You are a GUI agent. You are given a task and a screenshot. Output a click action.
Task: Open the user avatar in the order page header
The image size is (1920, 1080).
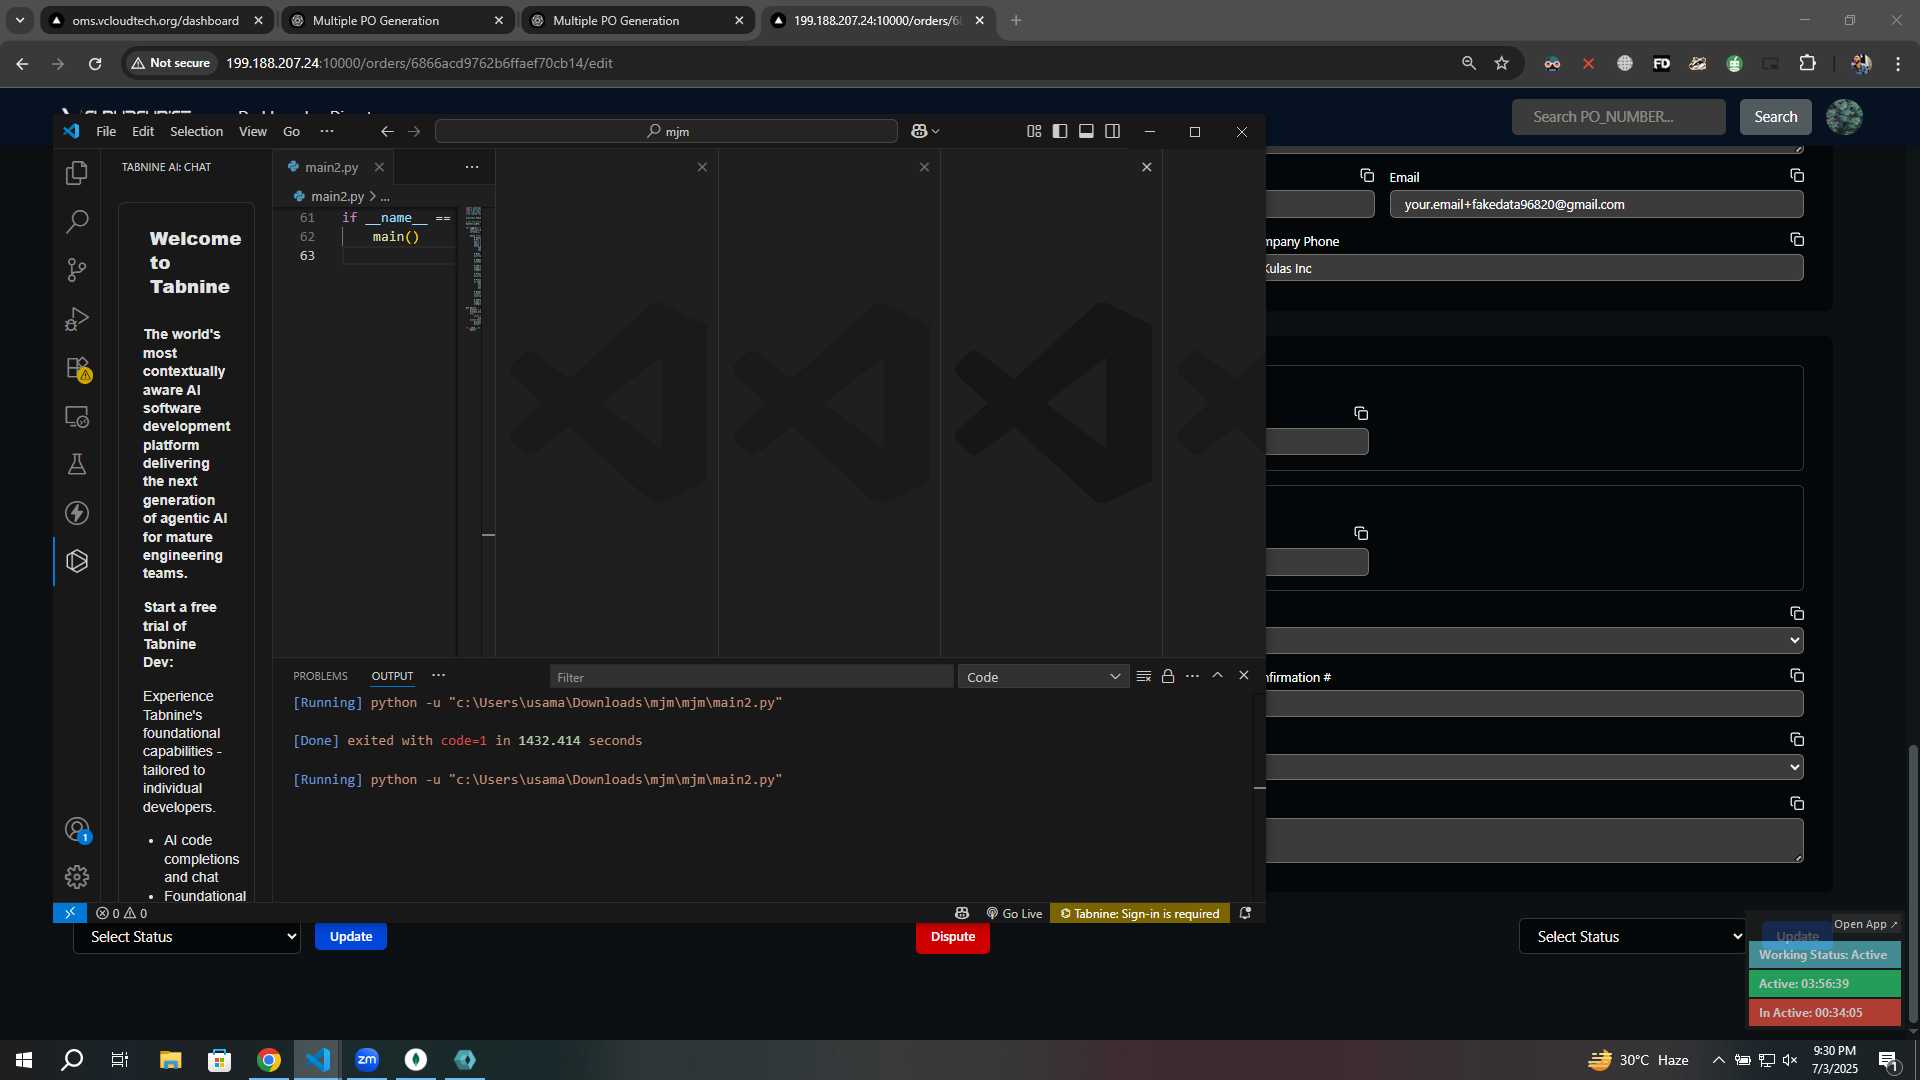[1844, 117]
